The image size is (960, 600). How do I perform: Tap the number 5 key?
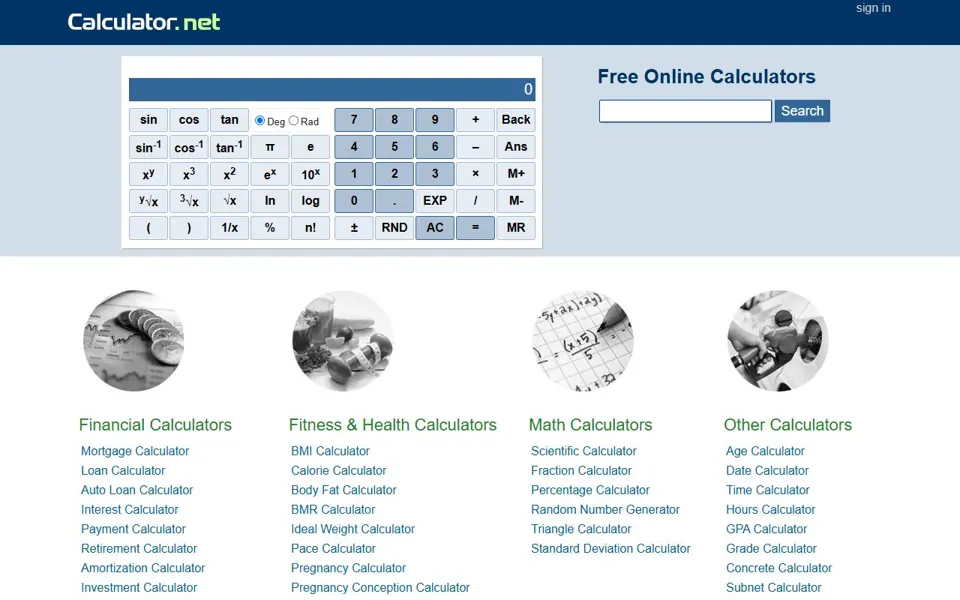click(394, 147)
